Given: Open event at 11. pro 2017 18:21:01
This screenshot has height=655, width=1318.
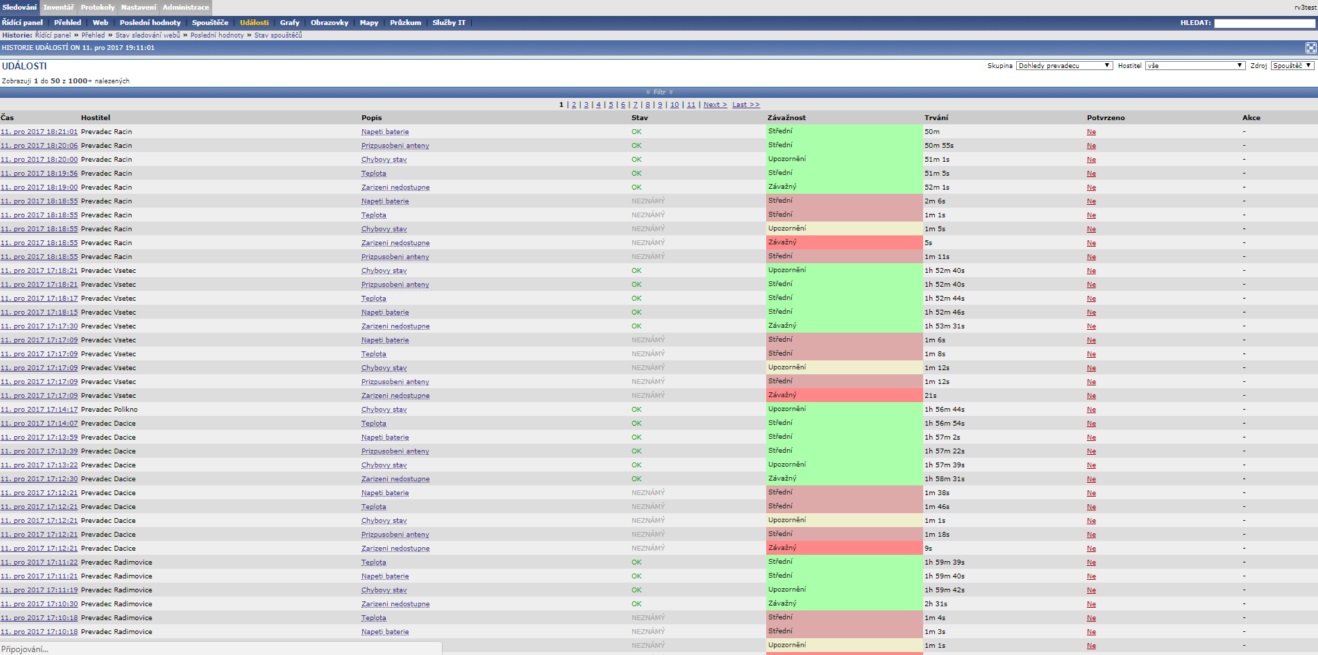Looking at the screenshot, I should pos(39,131).
